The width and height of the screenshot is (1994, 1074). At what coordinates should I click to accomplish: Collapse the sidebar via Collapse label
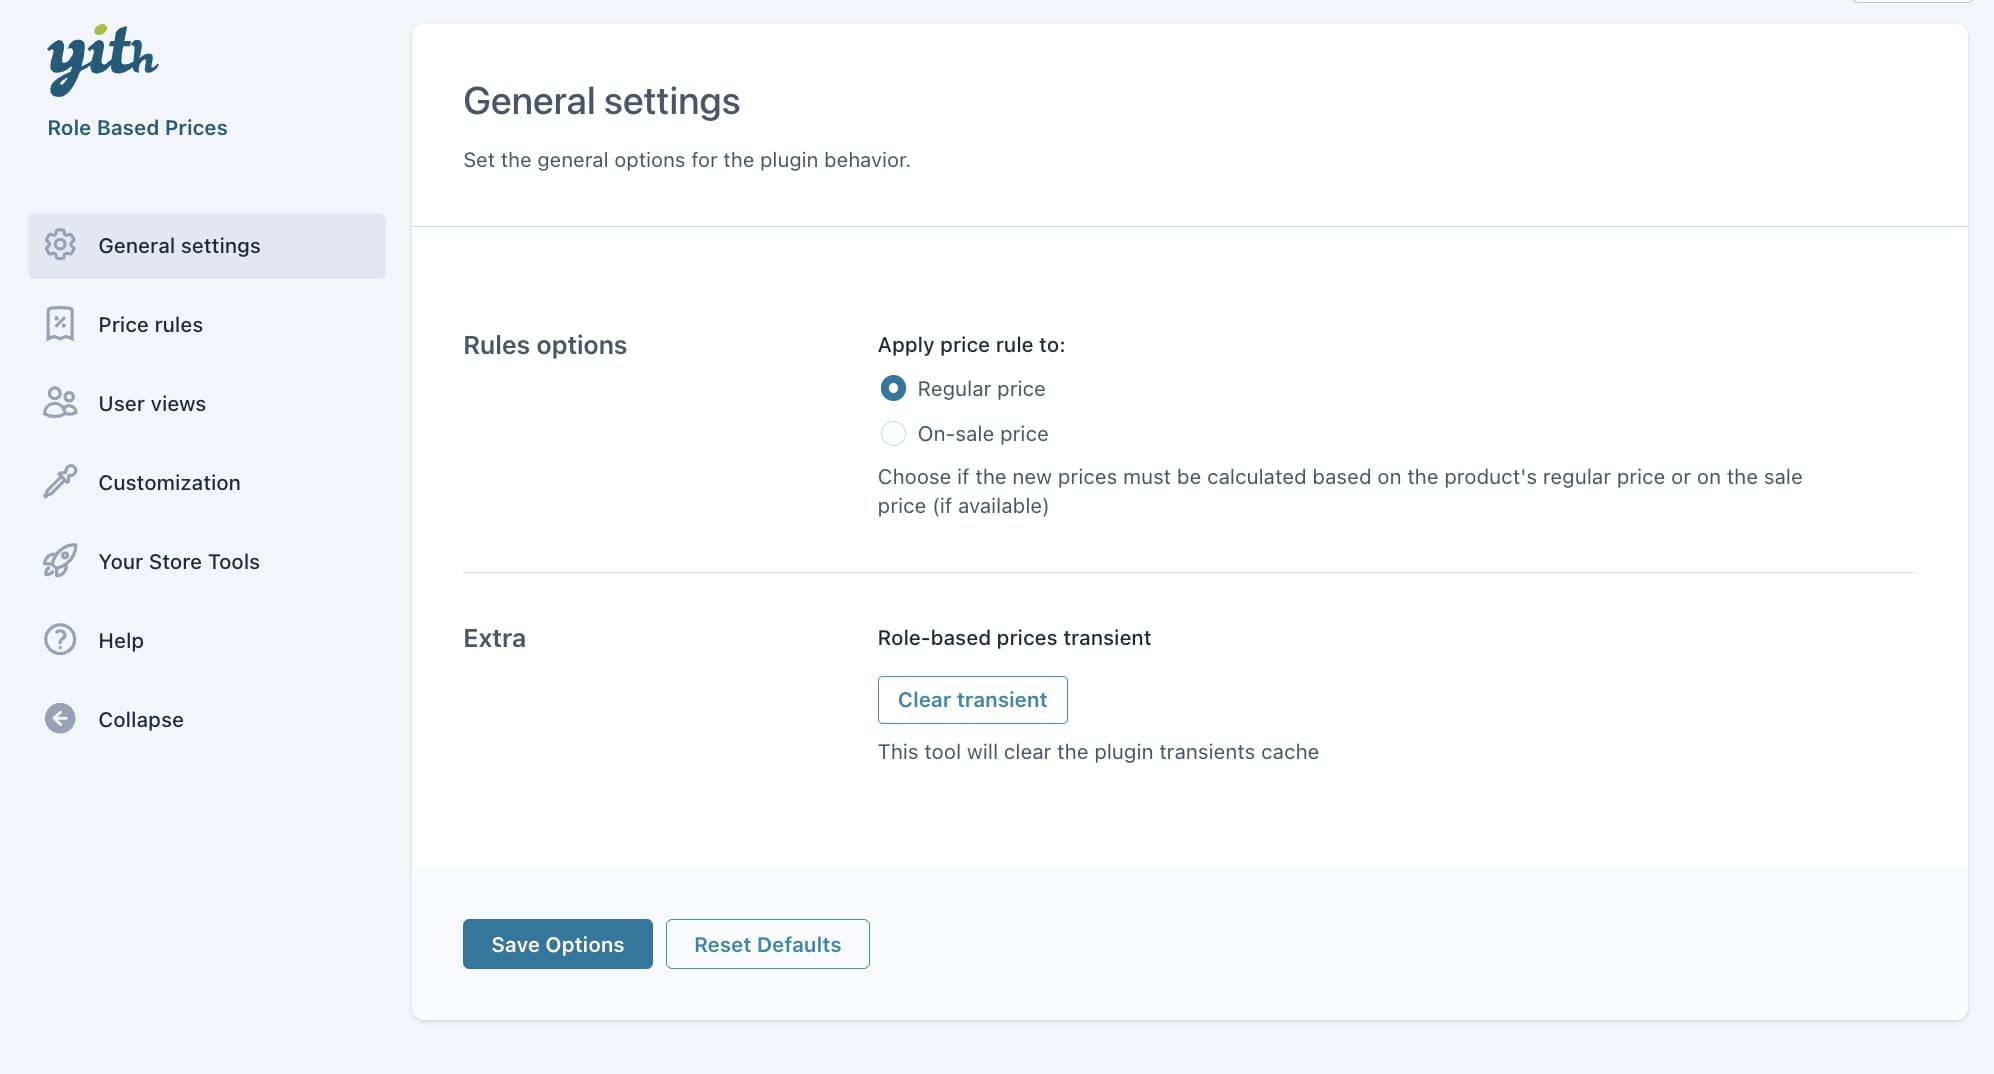click(x=141, y=720)
